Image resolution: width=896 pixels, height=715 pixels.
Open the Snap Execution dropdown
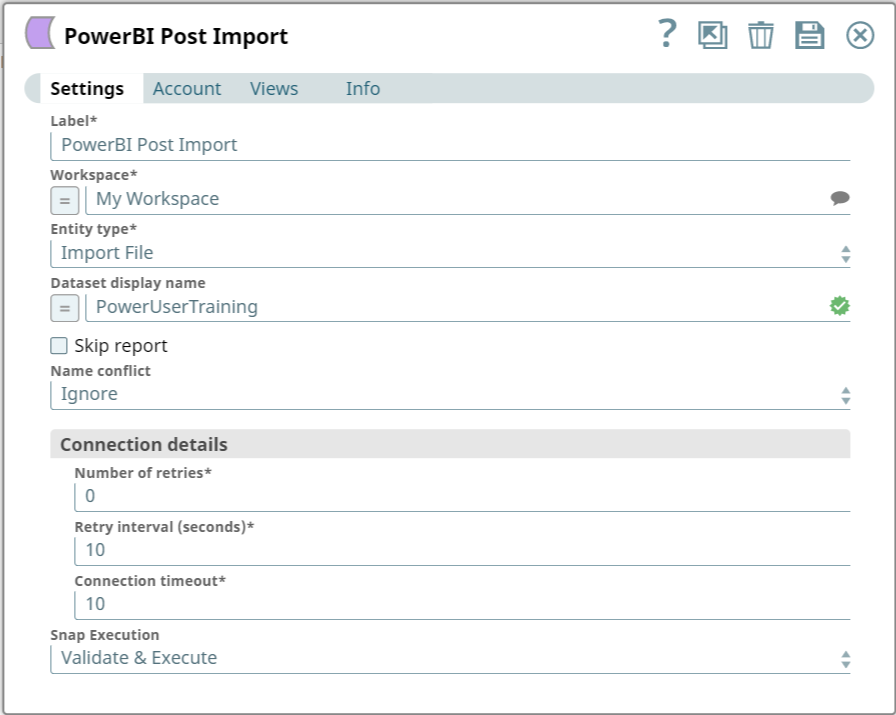coord(450,658)
